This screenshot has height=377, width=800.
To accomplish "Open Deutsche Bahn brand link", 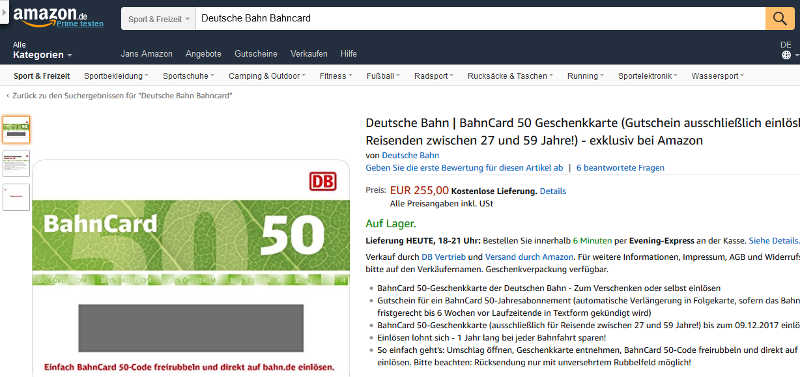I will coord(410,155).
